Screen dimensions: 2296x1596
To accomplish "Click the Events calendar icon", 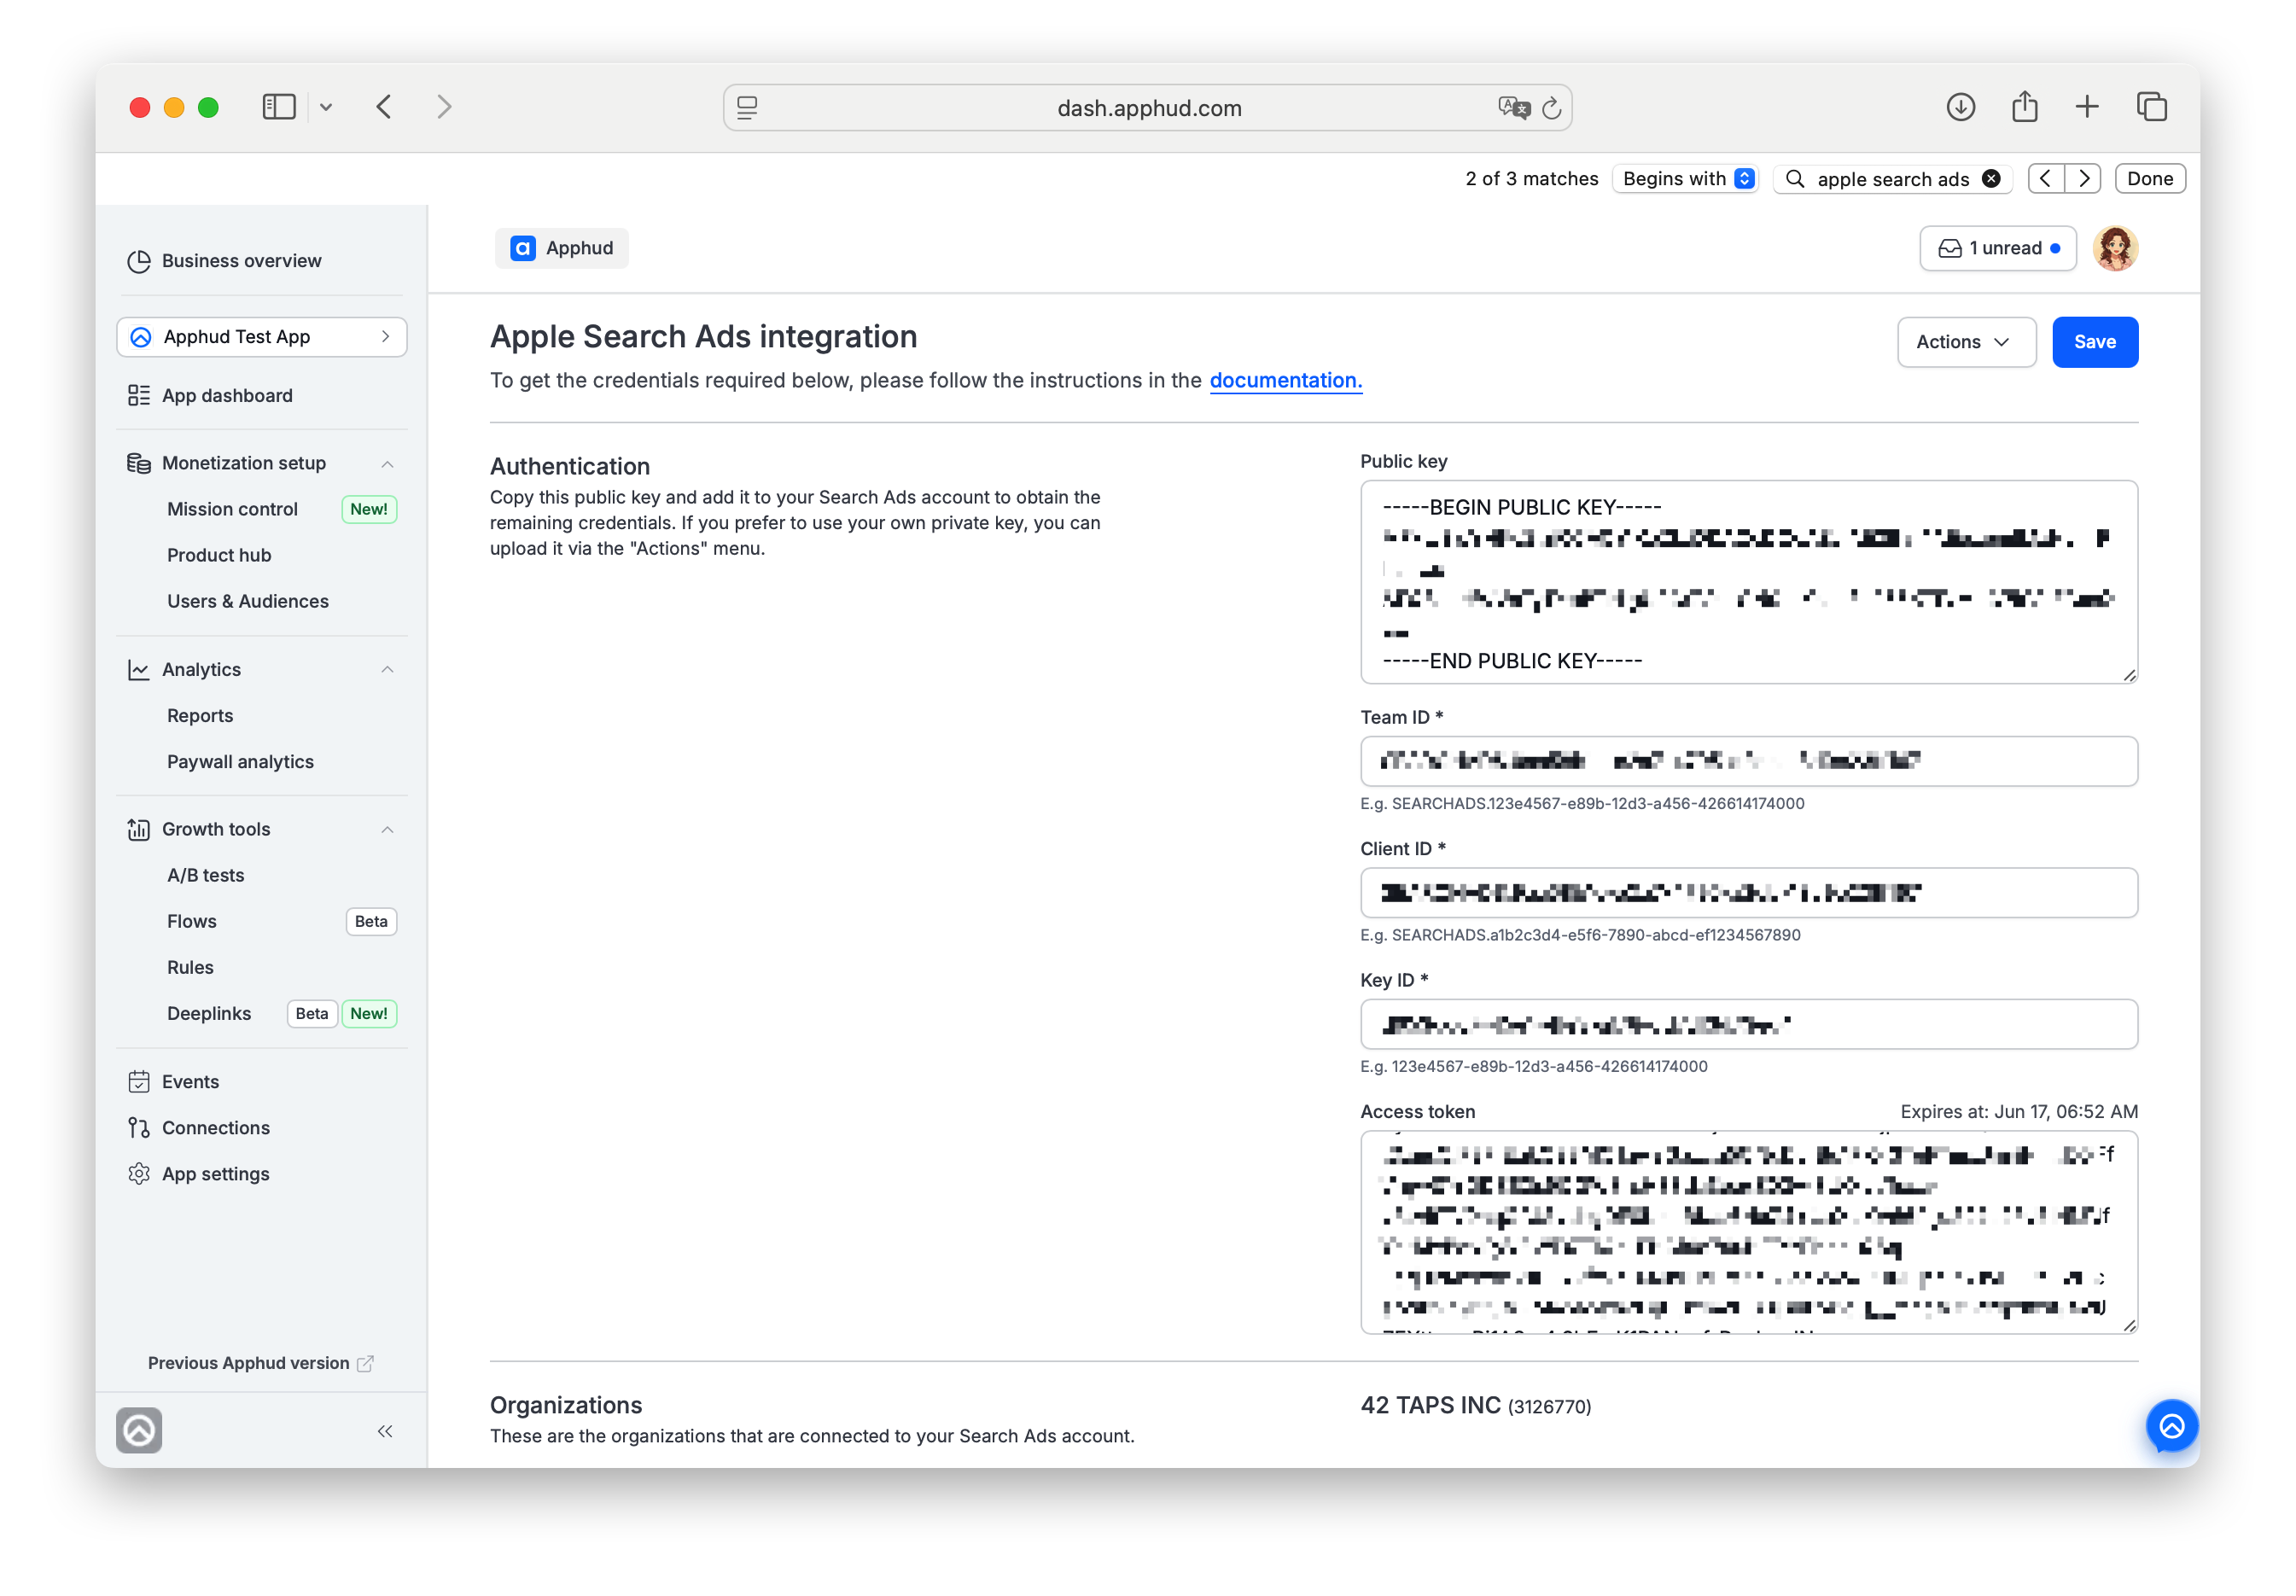I will tap(139, 1082).
